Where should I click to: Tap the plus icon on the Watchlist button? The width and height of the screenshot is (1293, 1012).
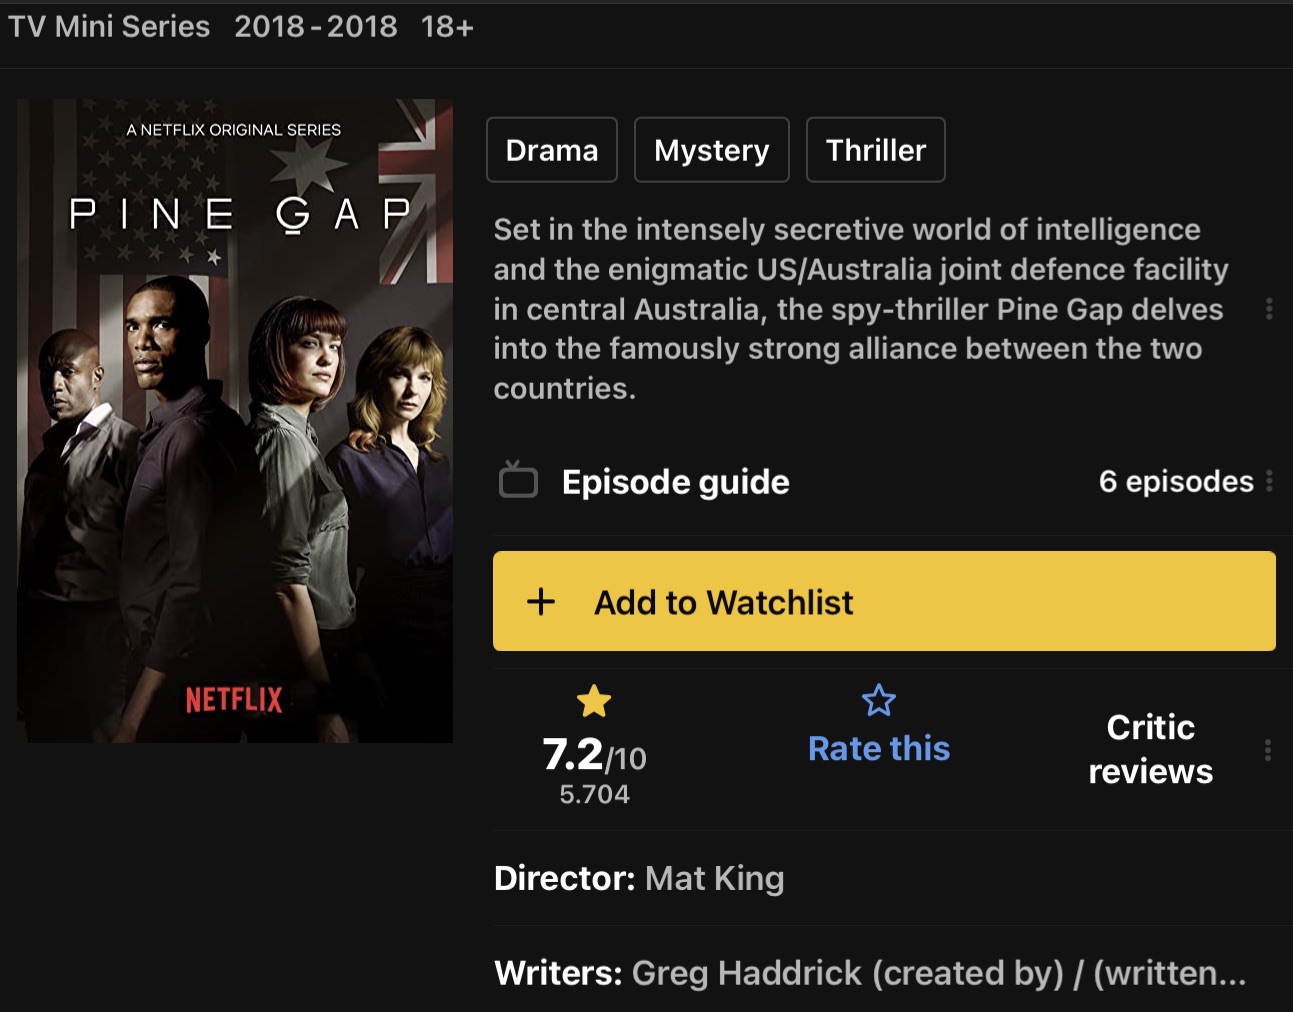(540, 601)
